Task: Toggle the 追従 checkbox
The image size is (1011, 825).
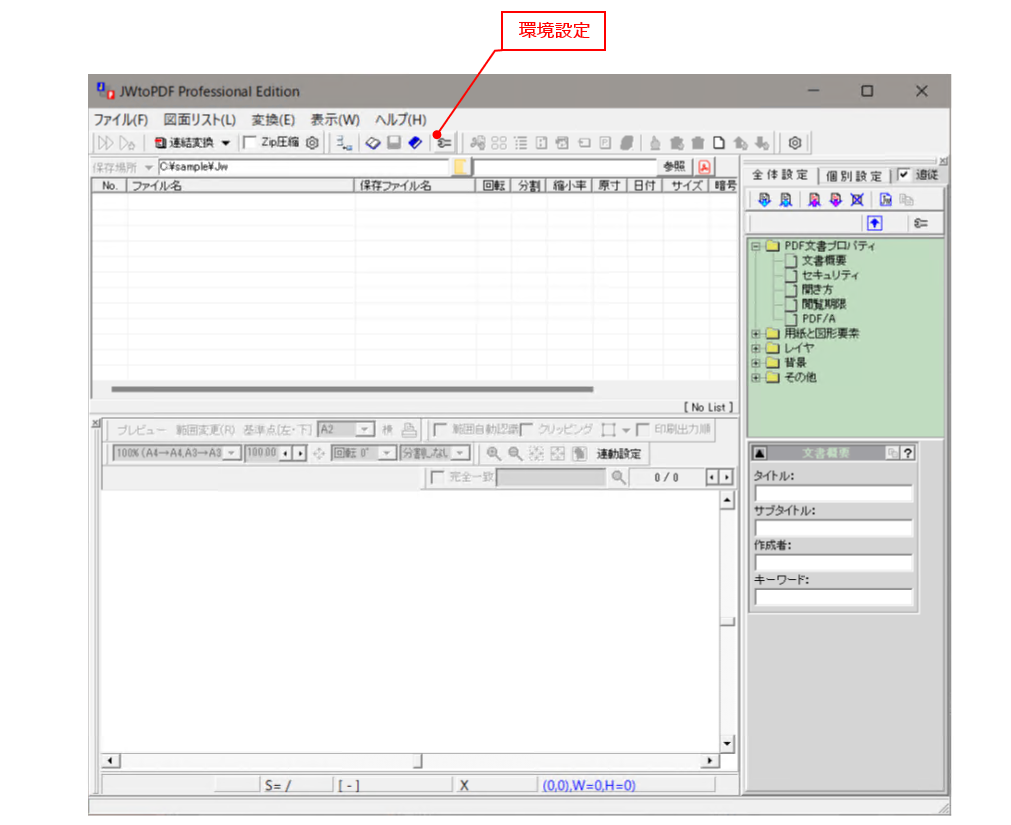Action: click(904, 175)
